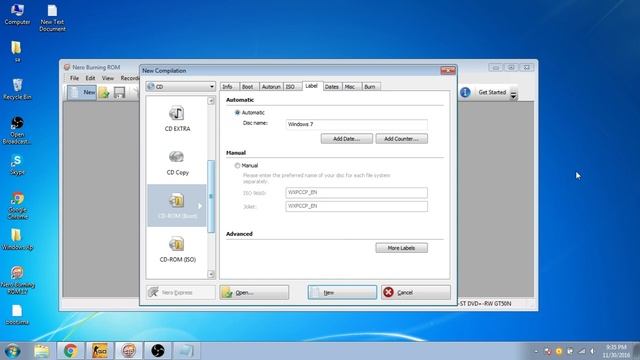Select the Google Chrome desktop icon

17,205
